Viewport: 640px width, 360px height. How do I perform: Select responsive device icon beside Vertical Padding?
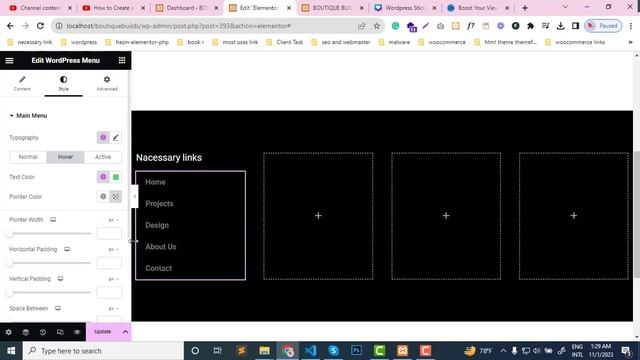[60, 279]
